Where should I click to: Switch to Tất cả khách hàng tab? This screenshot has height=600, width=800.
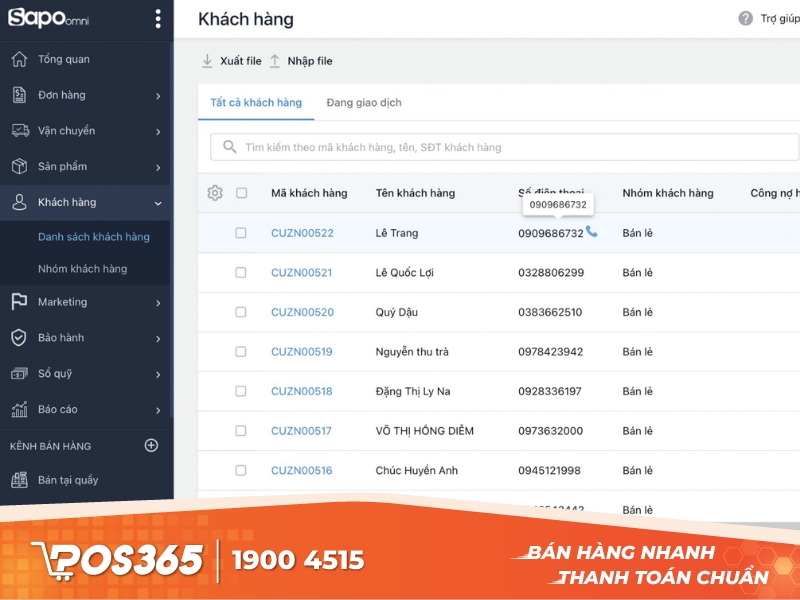[256, 103]
